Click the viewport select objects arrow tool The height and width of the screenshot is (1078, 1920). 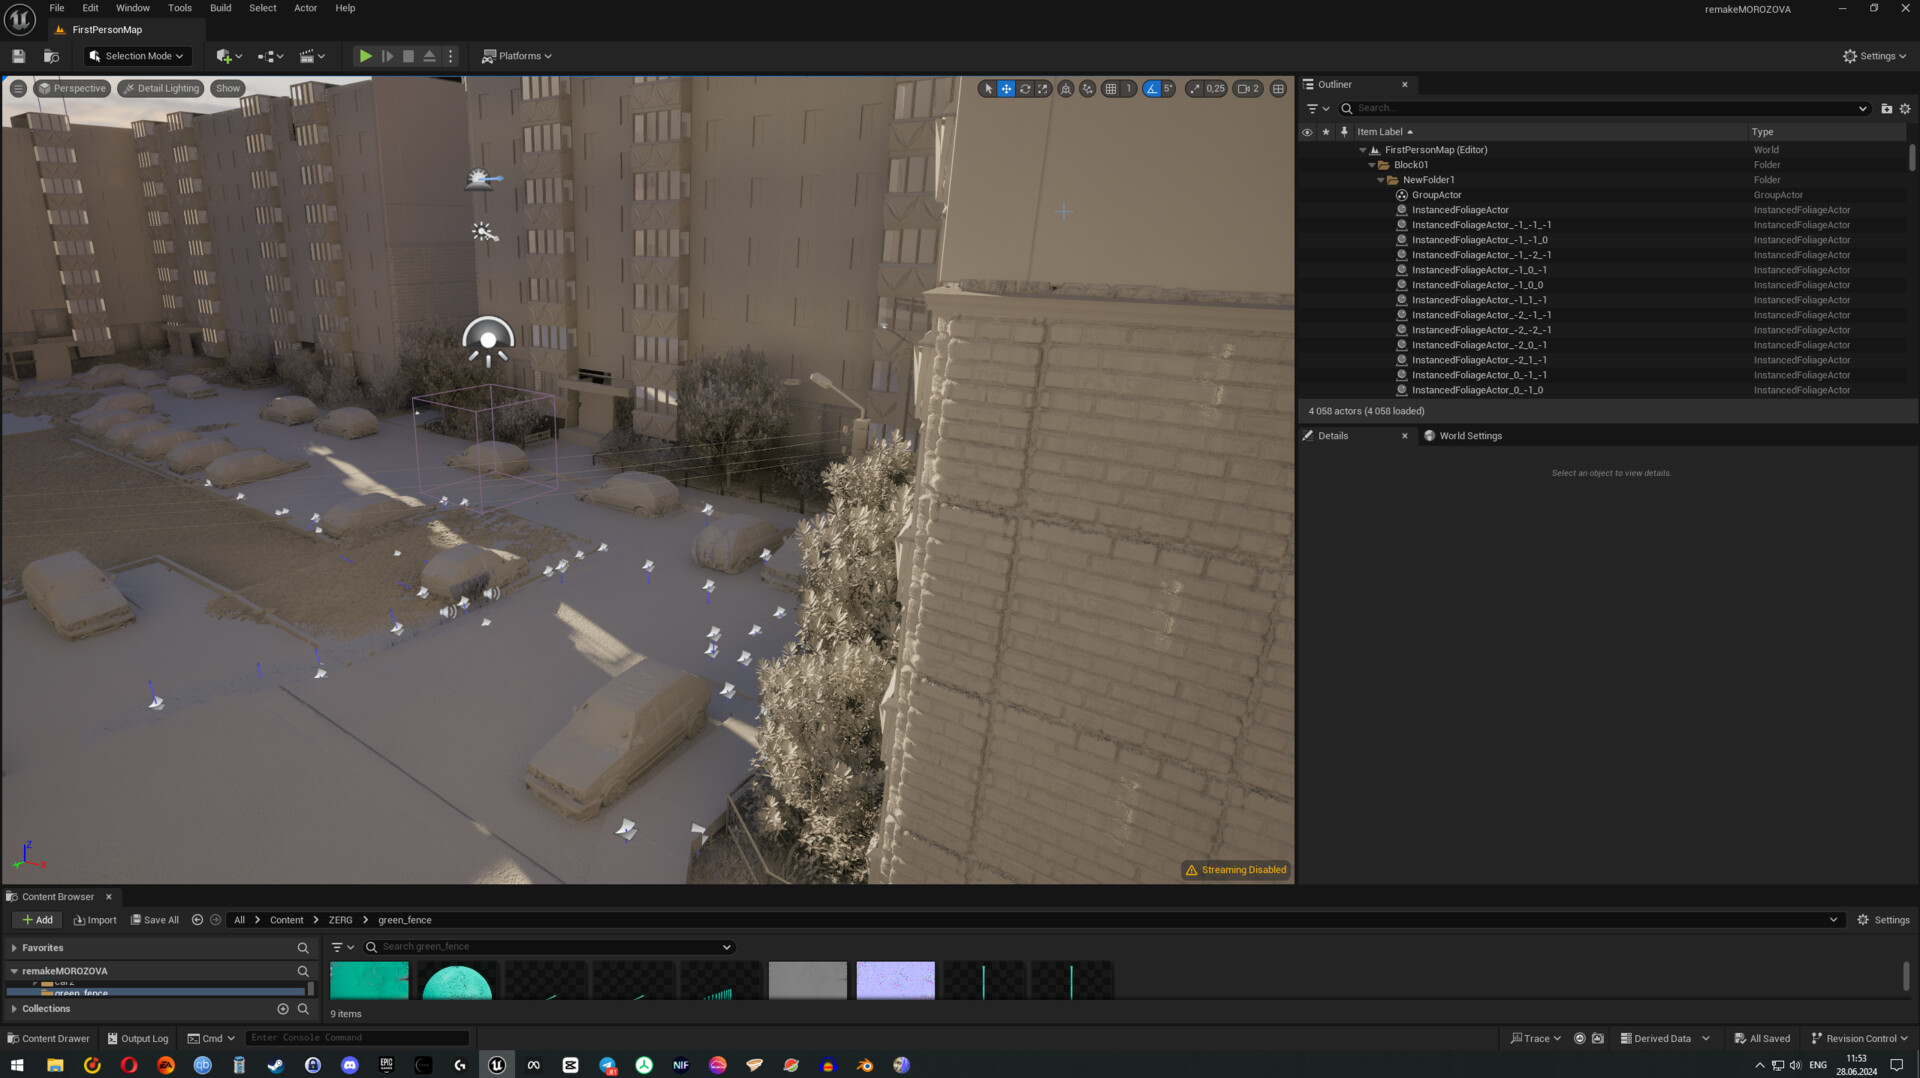point(988,89)
